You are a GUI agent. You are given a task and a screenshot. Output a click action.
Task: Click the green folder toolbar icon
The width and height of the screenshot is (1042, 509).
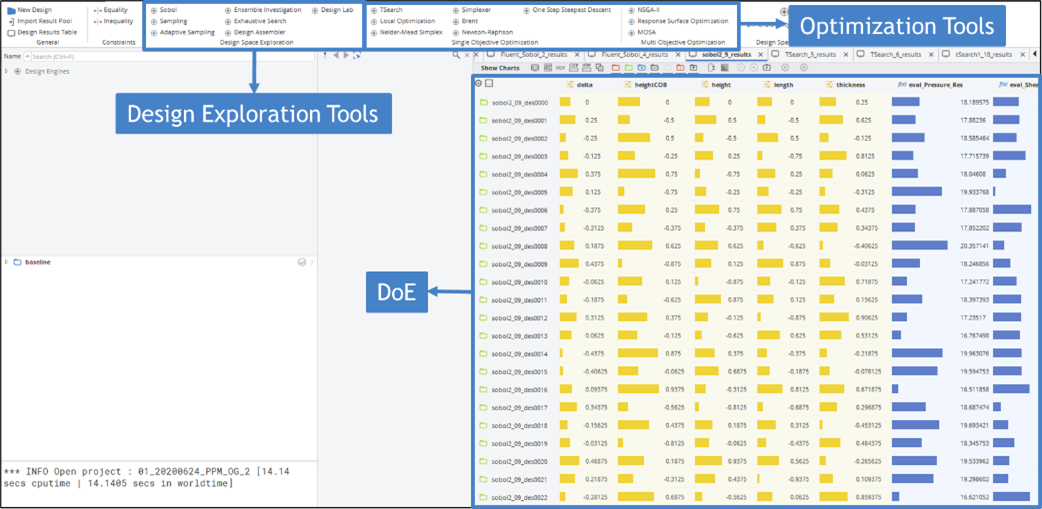pos(628,68)
